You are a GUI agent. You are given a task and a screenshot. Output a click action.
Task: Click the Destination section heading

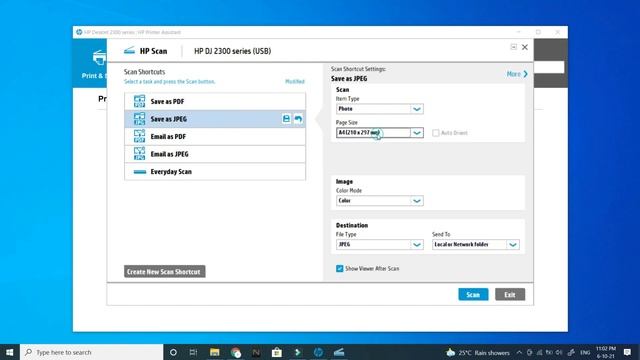352,225
